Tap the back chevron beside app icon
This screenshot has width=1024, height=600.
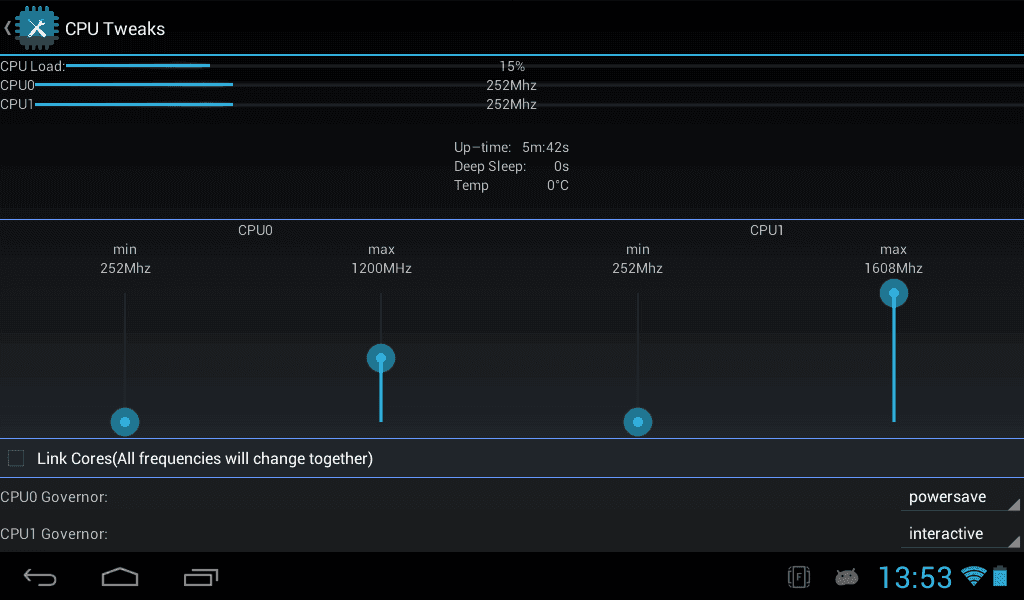pyautogui.click(x=7, y=28)
